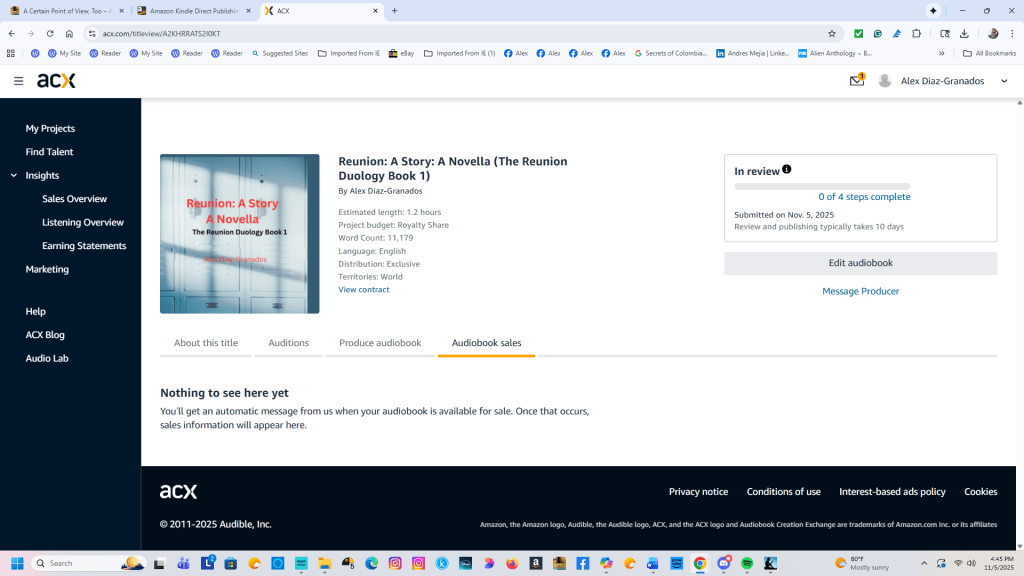The image size is (1024, 576).
Task: Open Chrome's Extensions puzzle icon
Action: pyautogui.click(x=918, y=33)
